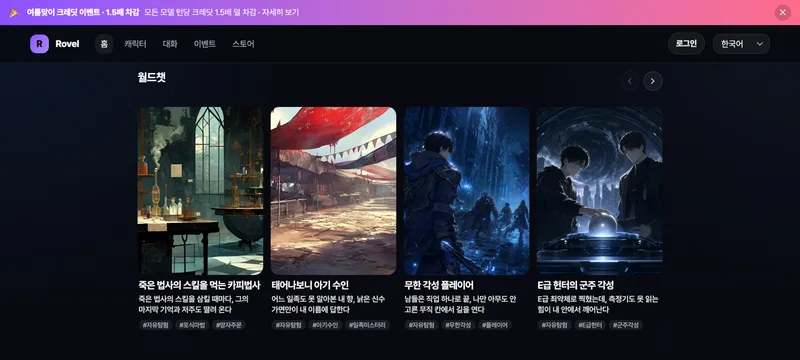Click the 월드챗 section heading
The height and width of the screenshot is (360, 800).
click(x=152, y=78)
